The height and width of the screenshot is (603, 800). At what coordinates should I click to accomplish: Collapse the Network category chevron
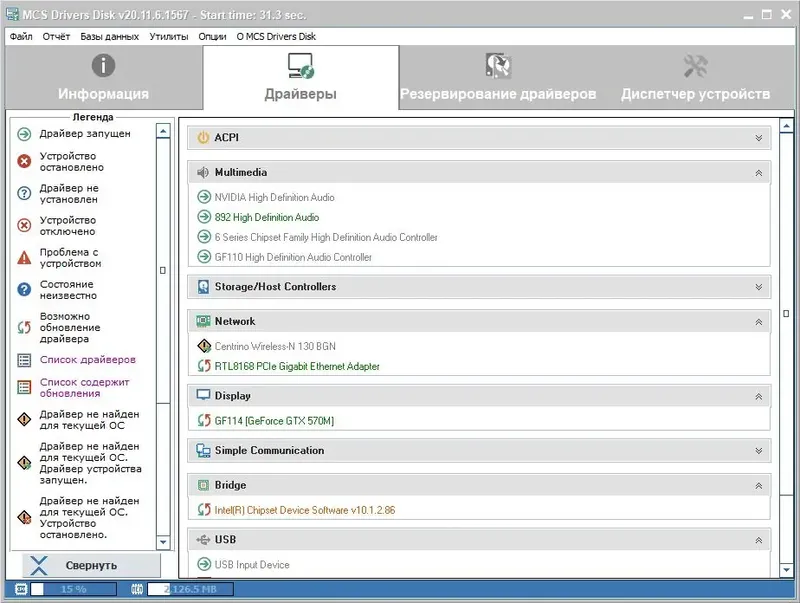pyautogui.click(x=759, y=322)
